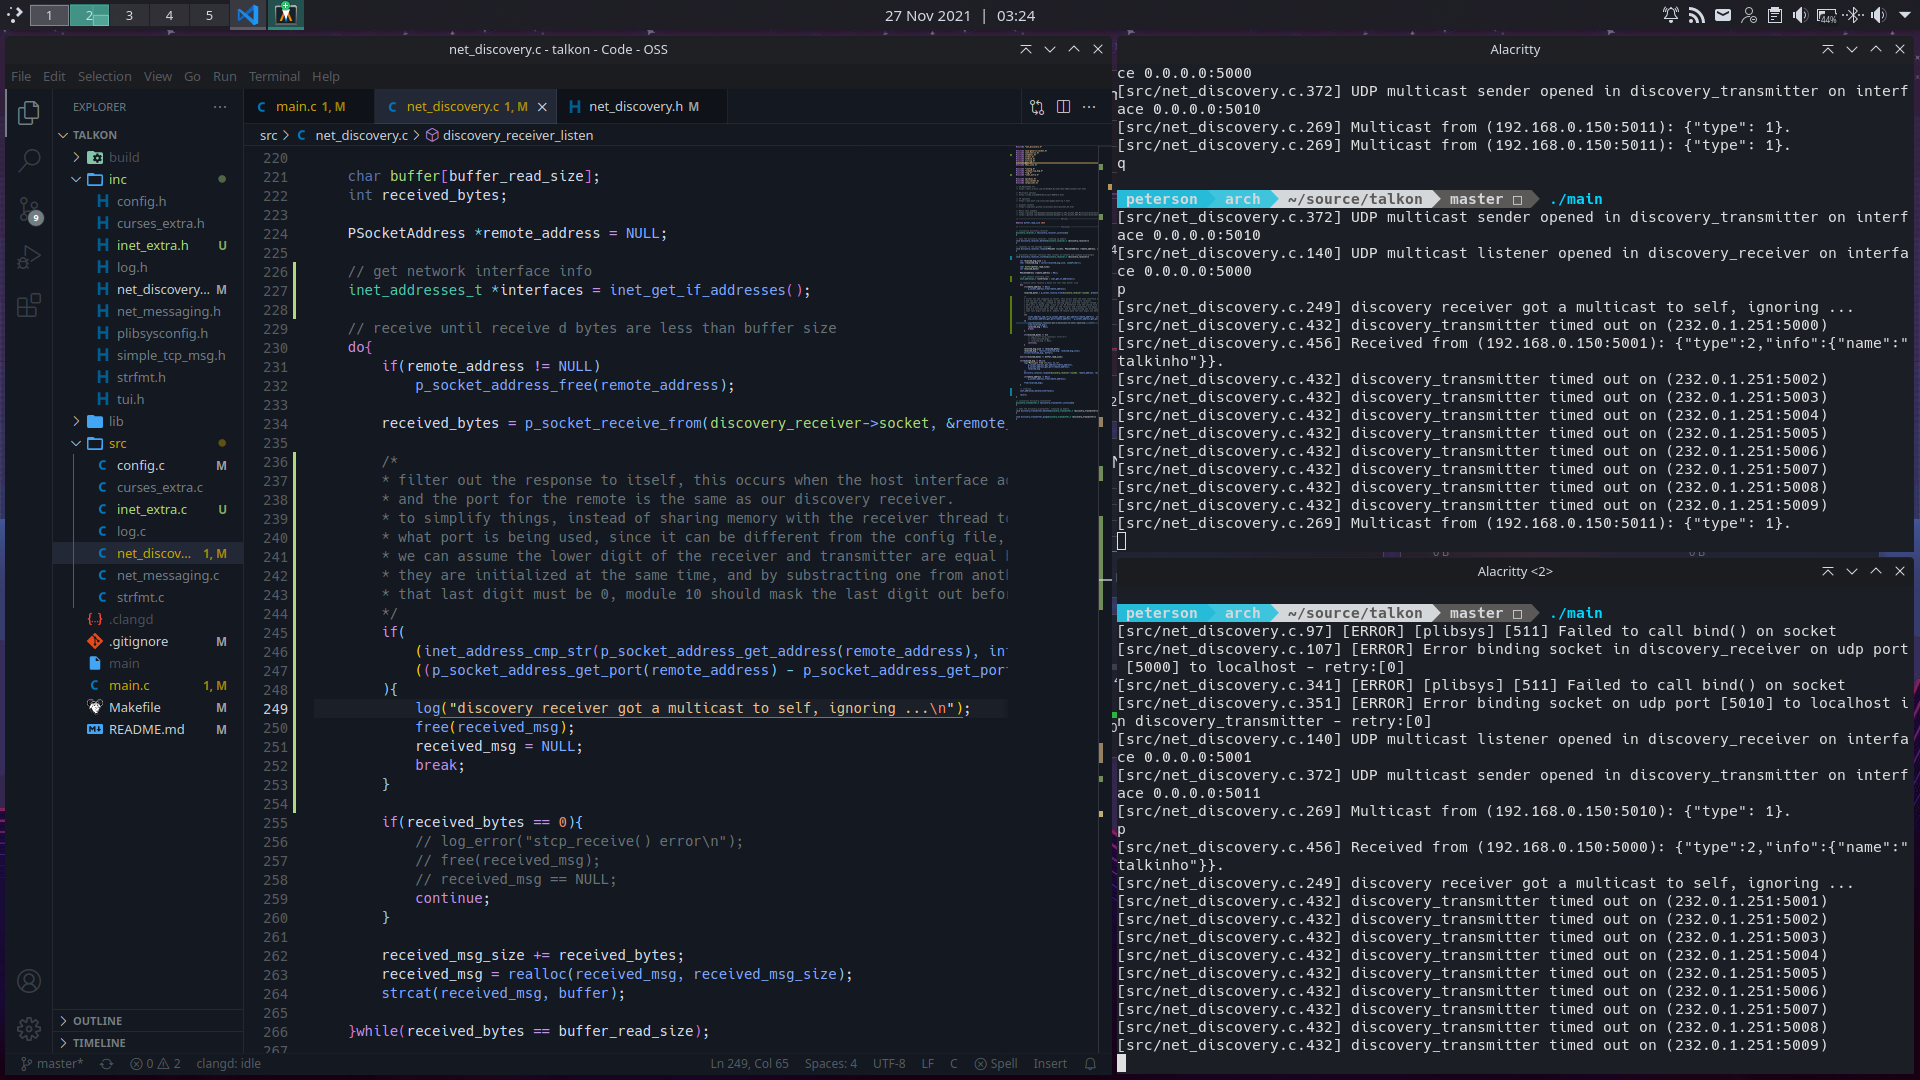Expand the OUTLINE section

click(148, 1021)
